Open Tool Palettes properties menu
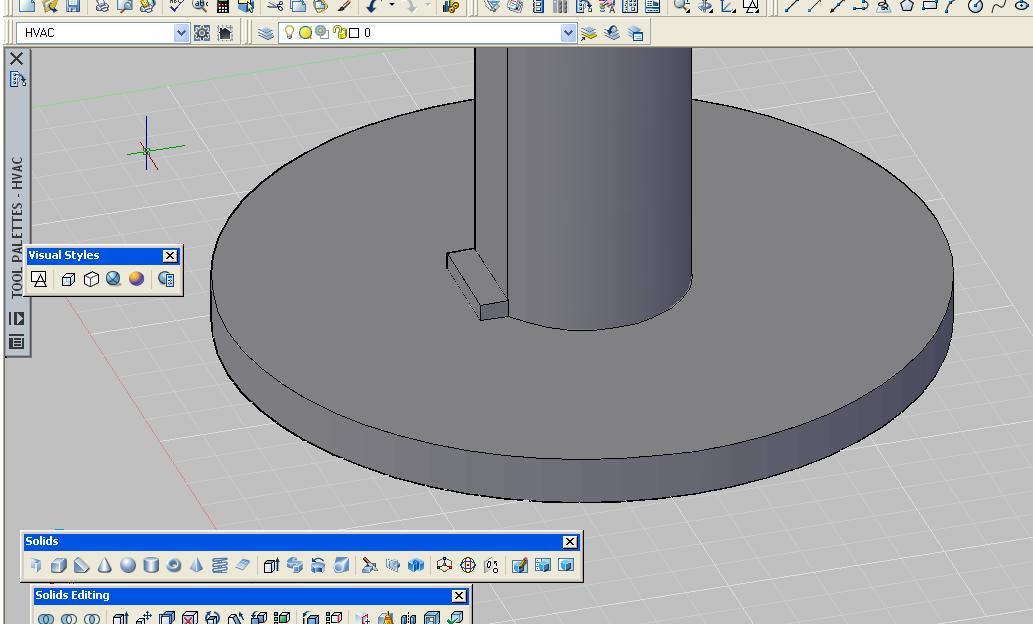Viewport: 1033px width, 624px height. pyautogui.click(x=17, y=342)
